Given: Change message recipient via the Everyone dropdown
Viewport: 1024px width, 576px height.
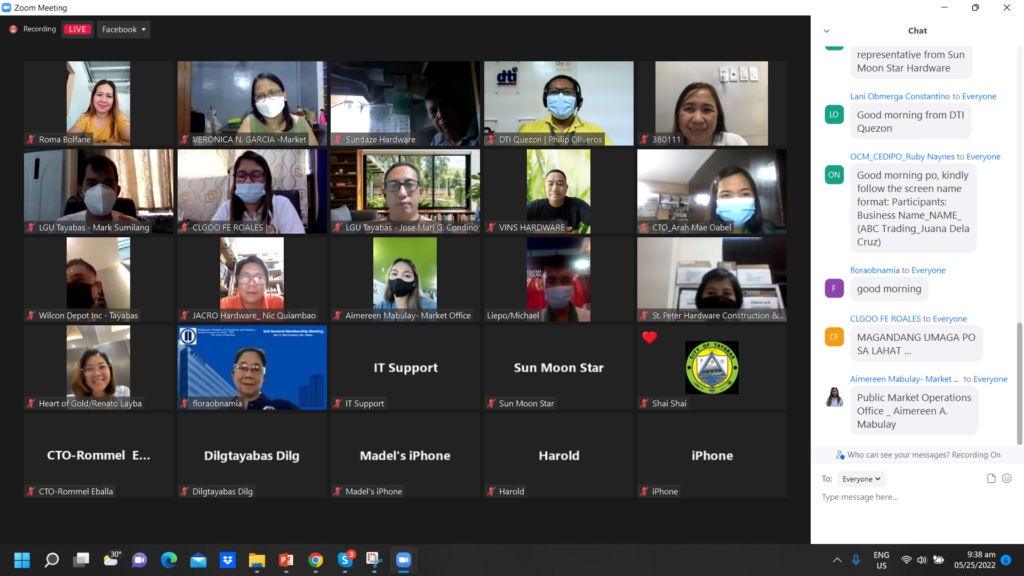Looking at the screenshot, I should tap(861, 478).
